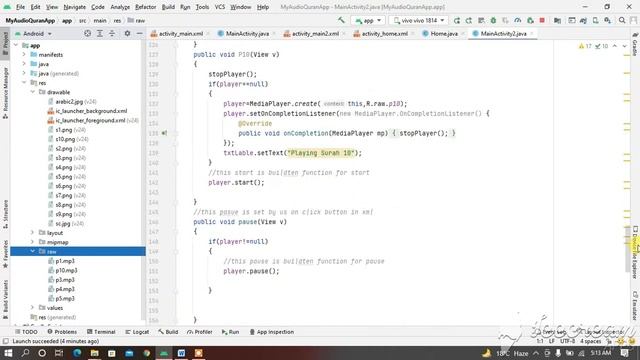
Task: Open the Profiler tool window
Action: 200,332
